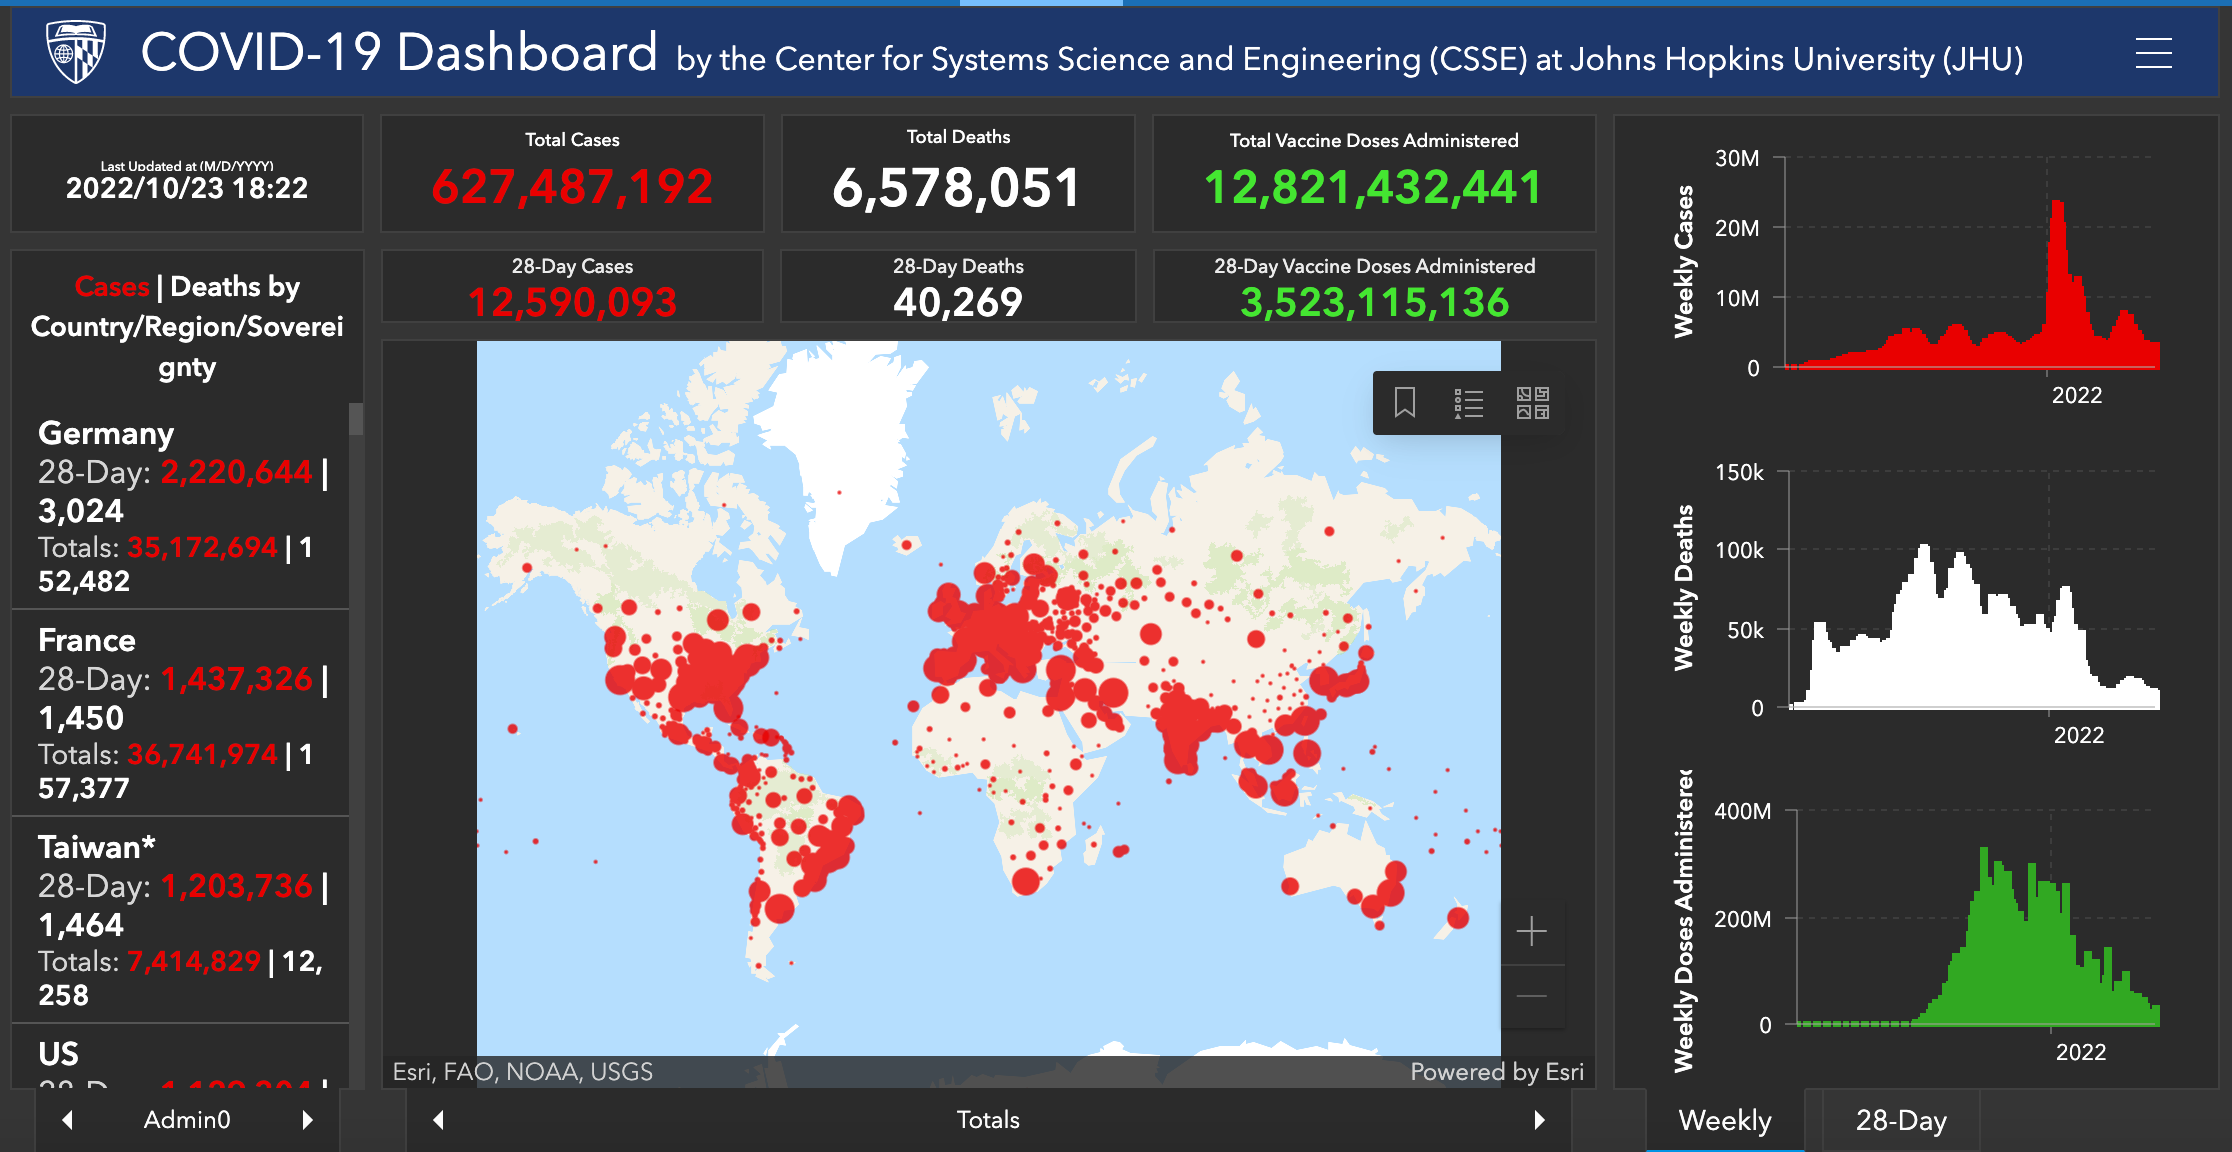The image size is (2232, 1152).
Task: Click the country list scrollbar thumb
Action: tap(355, 419)
